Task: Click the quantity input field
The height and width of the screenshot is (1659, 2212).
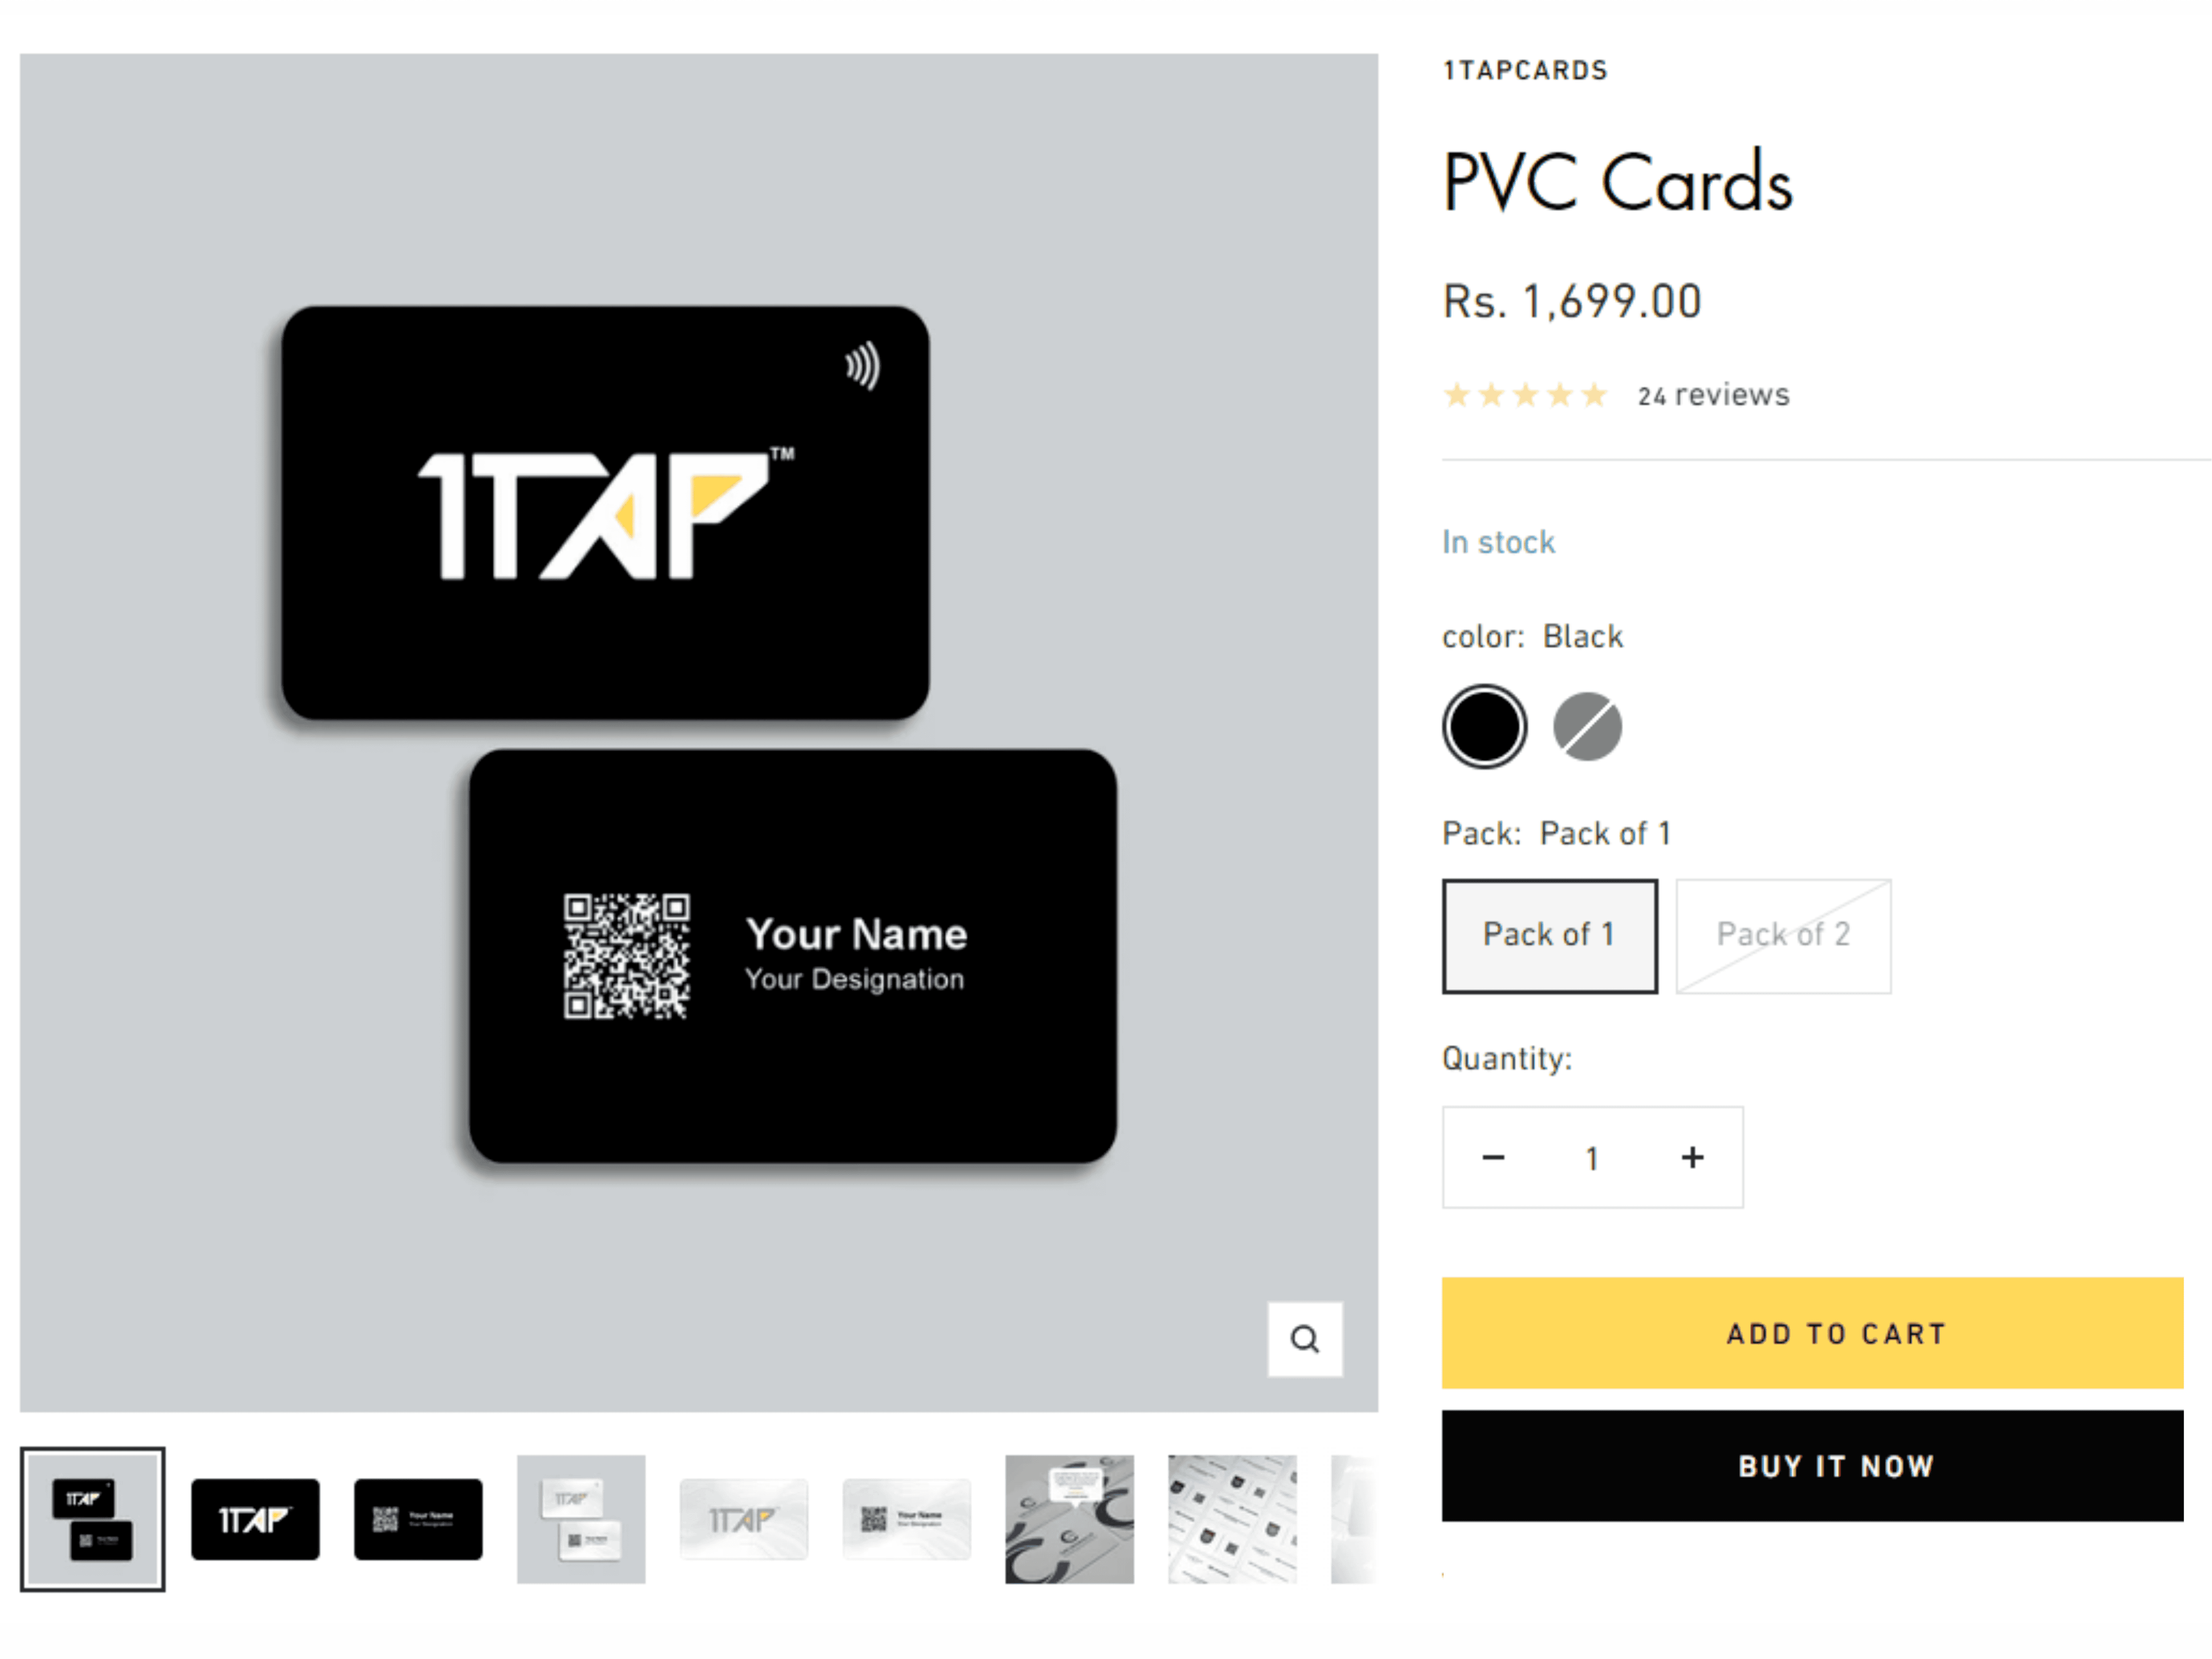Action: click(1592, 1158)
